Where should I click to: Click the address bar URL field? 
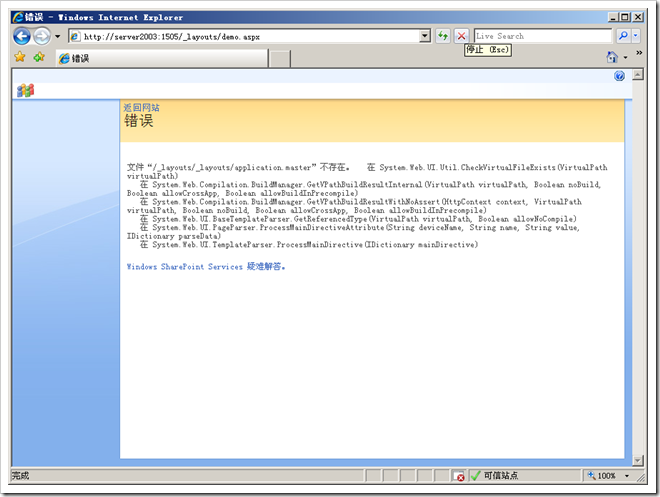(x=249, y=37)
